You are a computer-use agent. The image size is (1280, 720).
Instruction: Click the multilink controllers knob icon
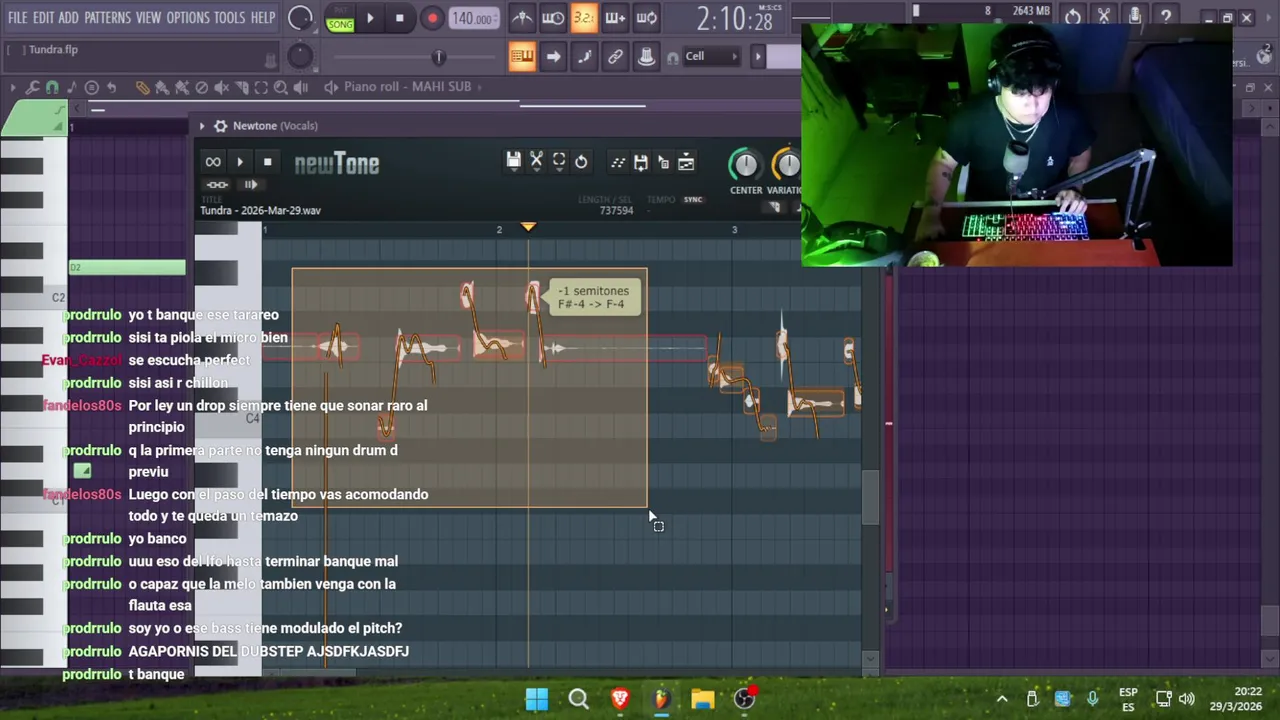[x=646, y=56]
